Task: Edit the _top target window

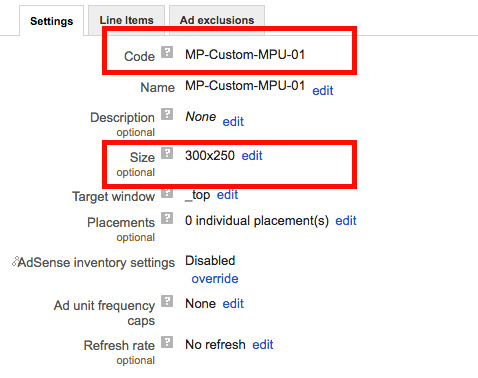Action: [227, 194]
